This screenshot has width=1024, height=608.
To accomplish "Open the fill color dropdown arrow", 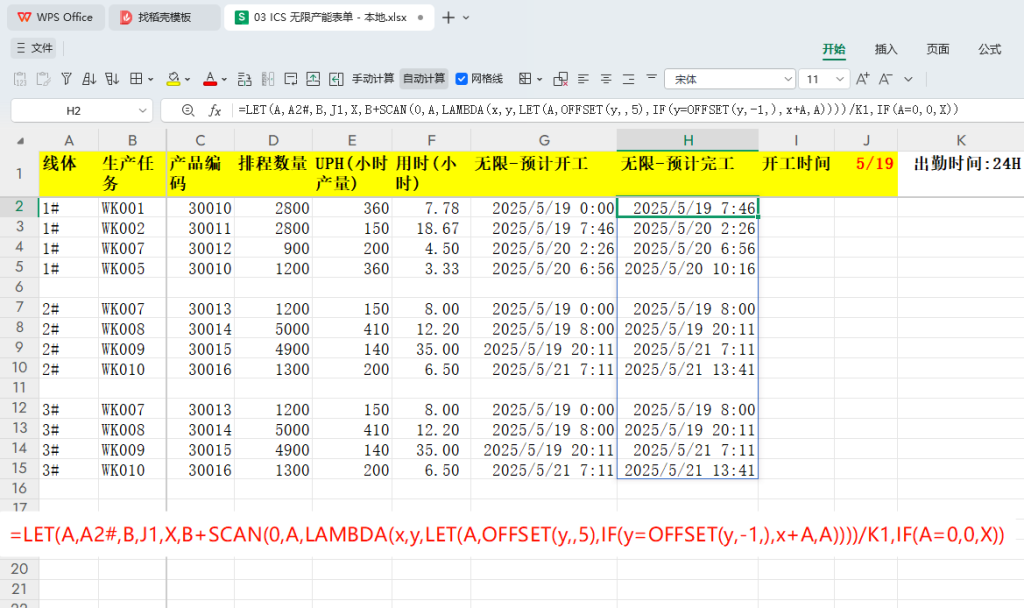I will 187,80.
